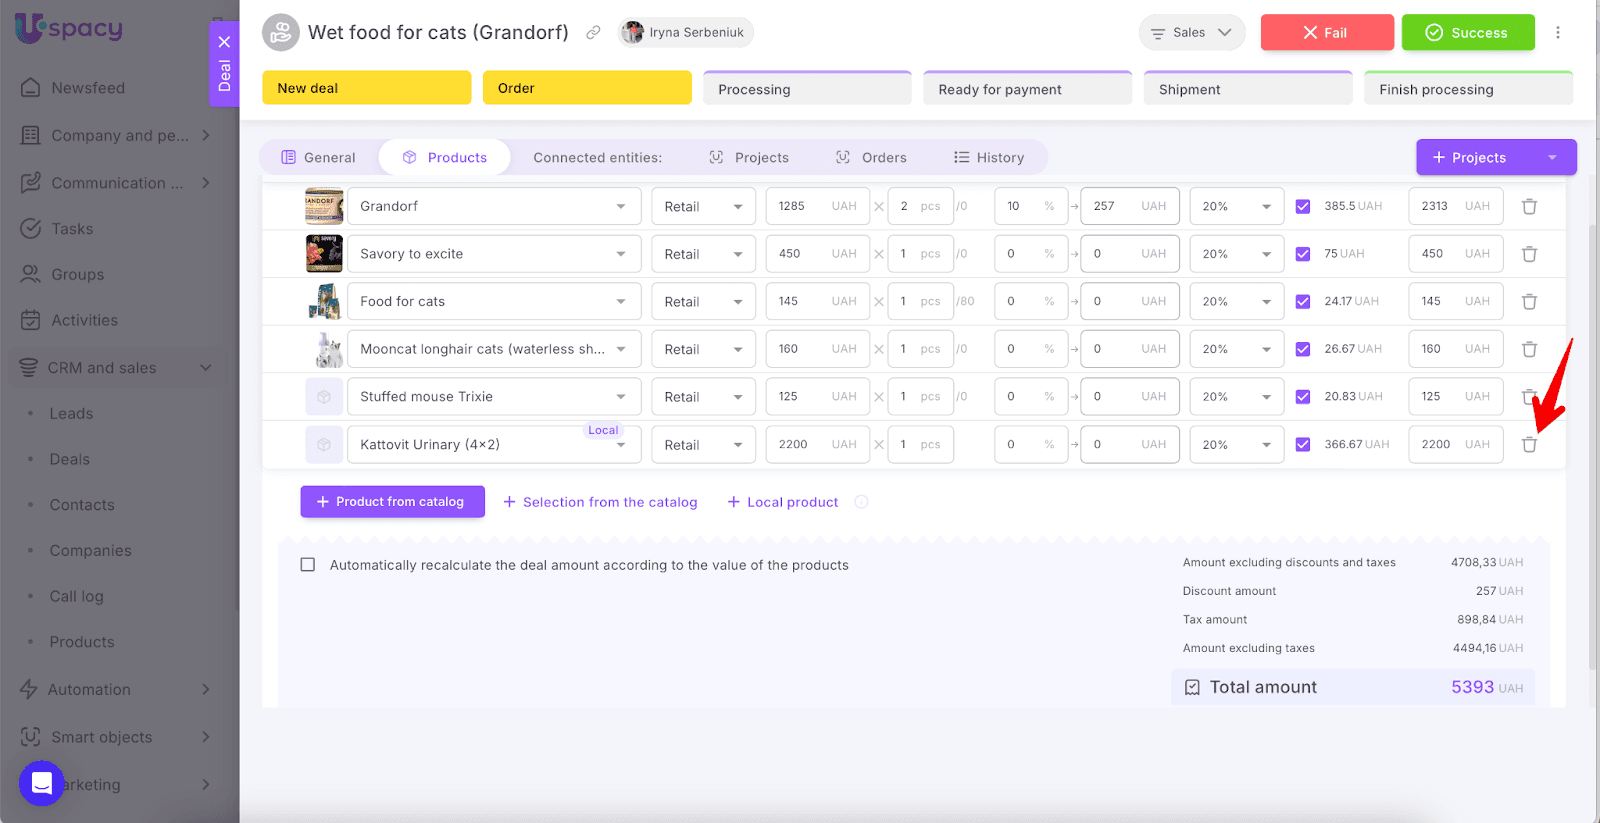Toggle tax checkbox for Stuffed mouse Trixie
Viewport: 1600px width, 823px height.
click(1302, 397)
